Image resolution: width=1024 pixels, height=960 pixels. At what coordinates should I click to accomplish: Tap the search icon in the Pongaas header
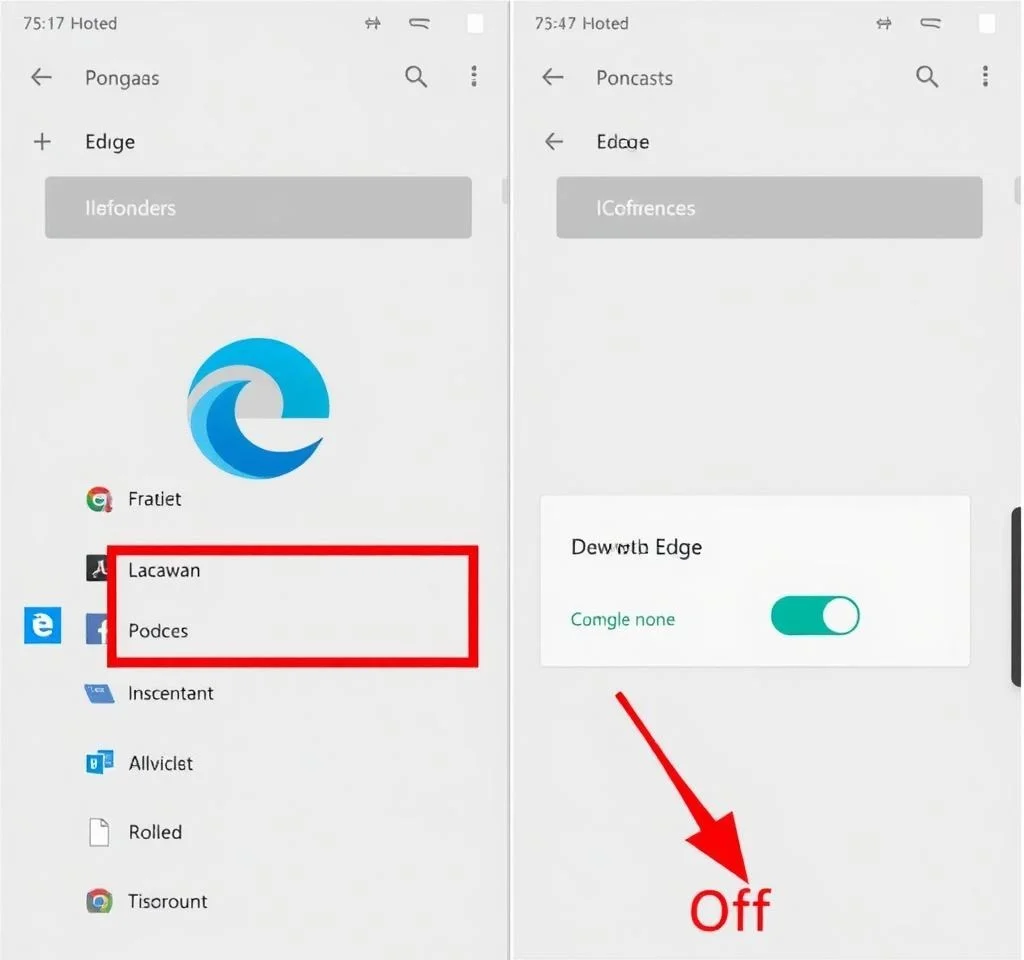[416, 76]
